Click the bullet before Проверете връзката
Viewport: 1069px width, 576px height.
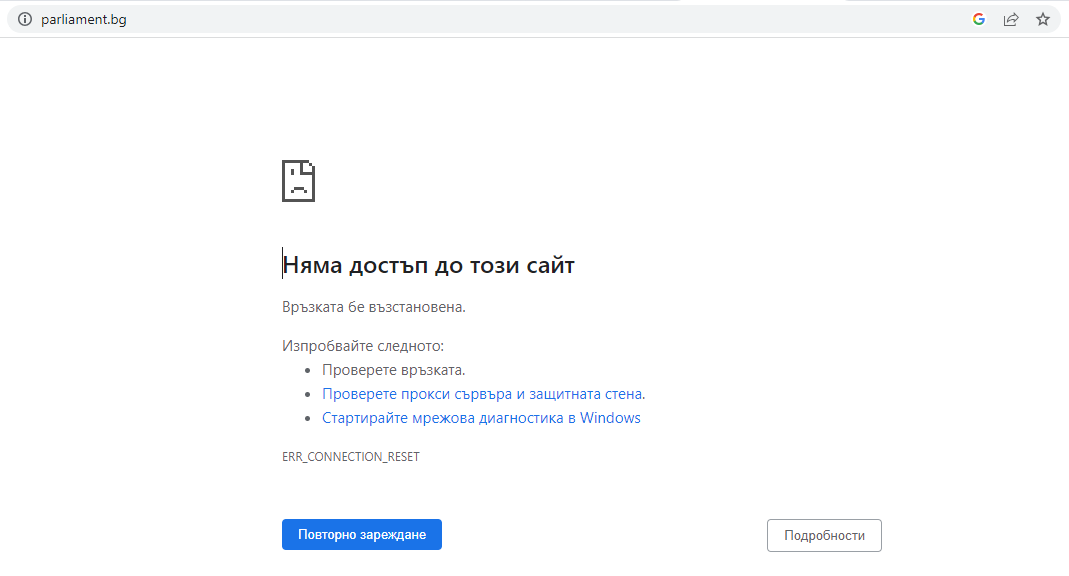coord(307,370)
